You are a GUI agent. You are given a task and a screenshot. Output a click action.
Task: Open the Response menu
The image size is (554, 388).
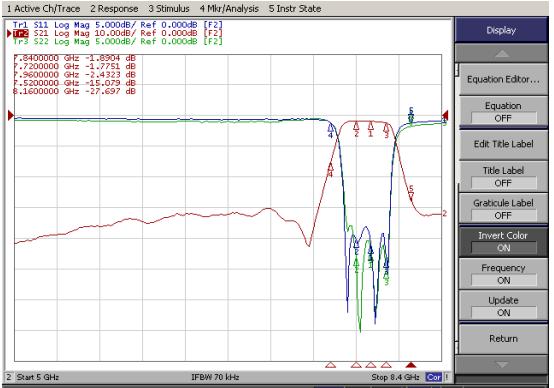click(114, 9)
